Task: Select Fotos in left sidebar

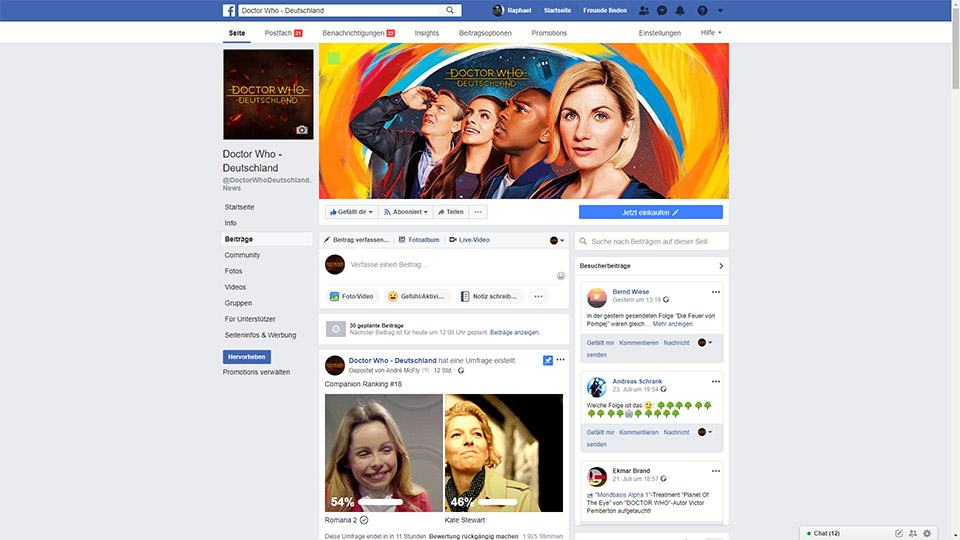Action: [233, 271]
